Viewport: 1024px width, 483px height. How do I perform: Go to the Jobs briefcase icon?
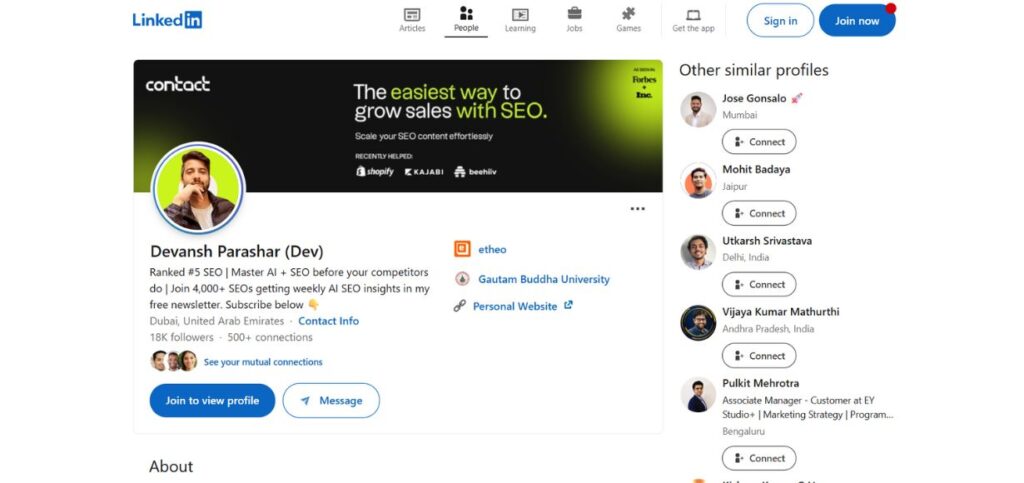click(x=574, y=14)
